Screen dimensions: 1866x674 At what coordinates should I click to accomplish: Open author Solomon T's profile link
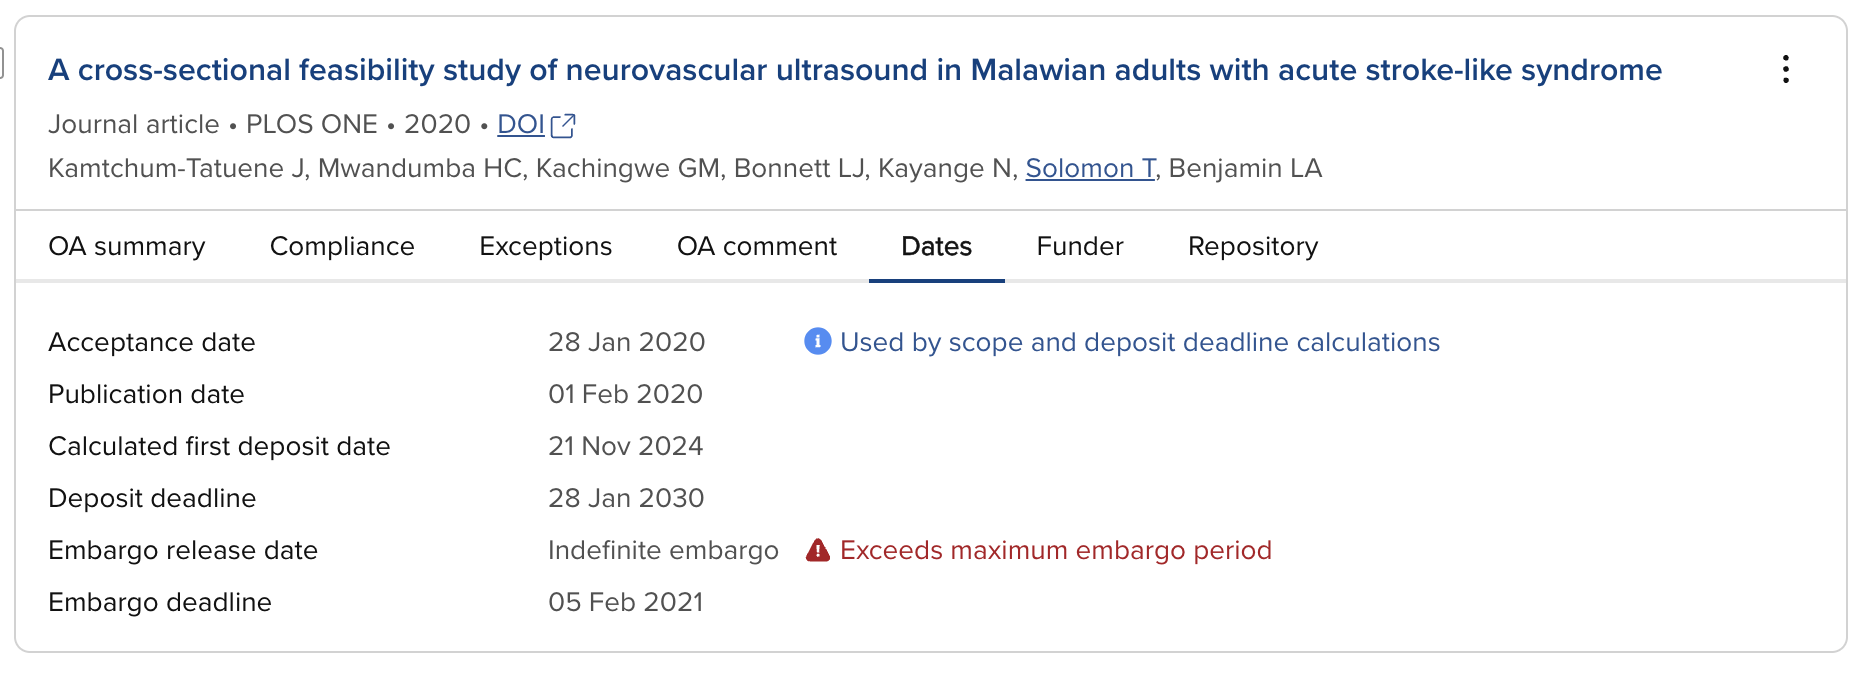pos(1090,168)
